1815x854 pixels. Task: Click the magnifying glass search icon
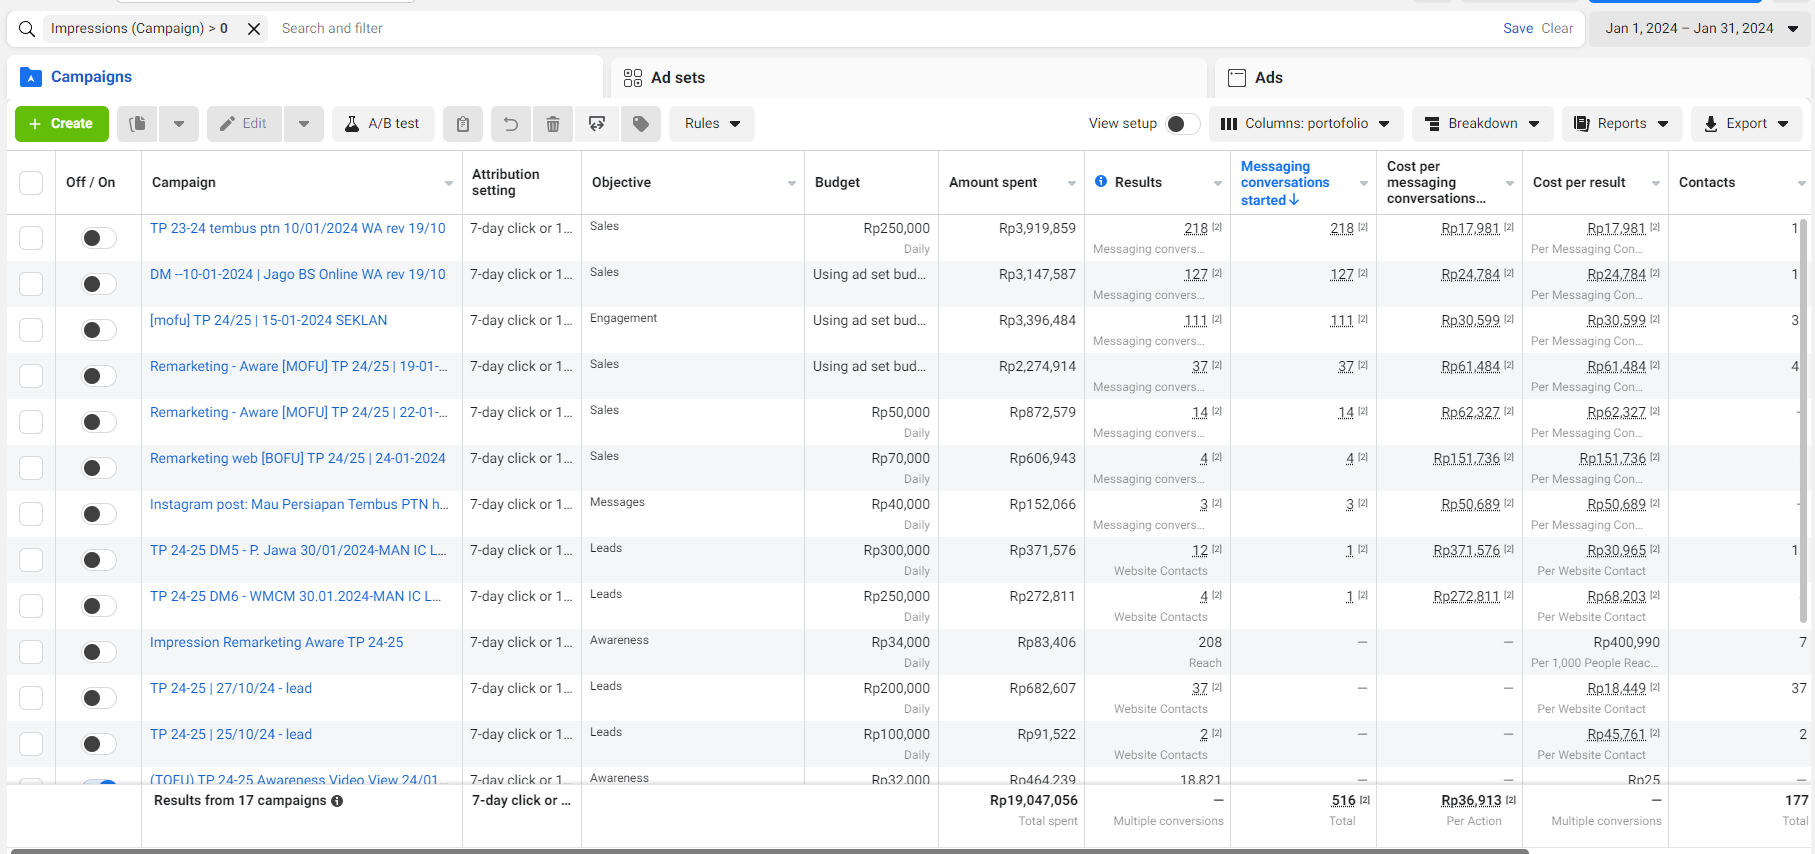27,29
